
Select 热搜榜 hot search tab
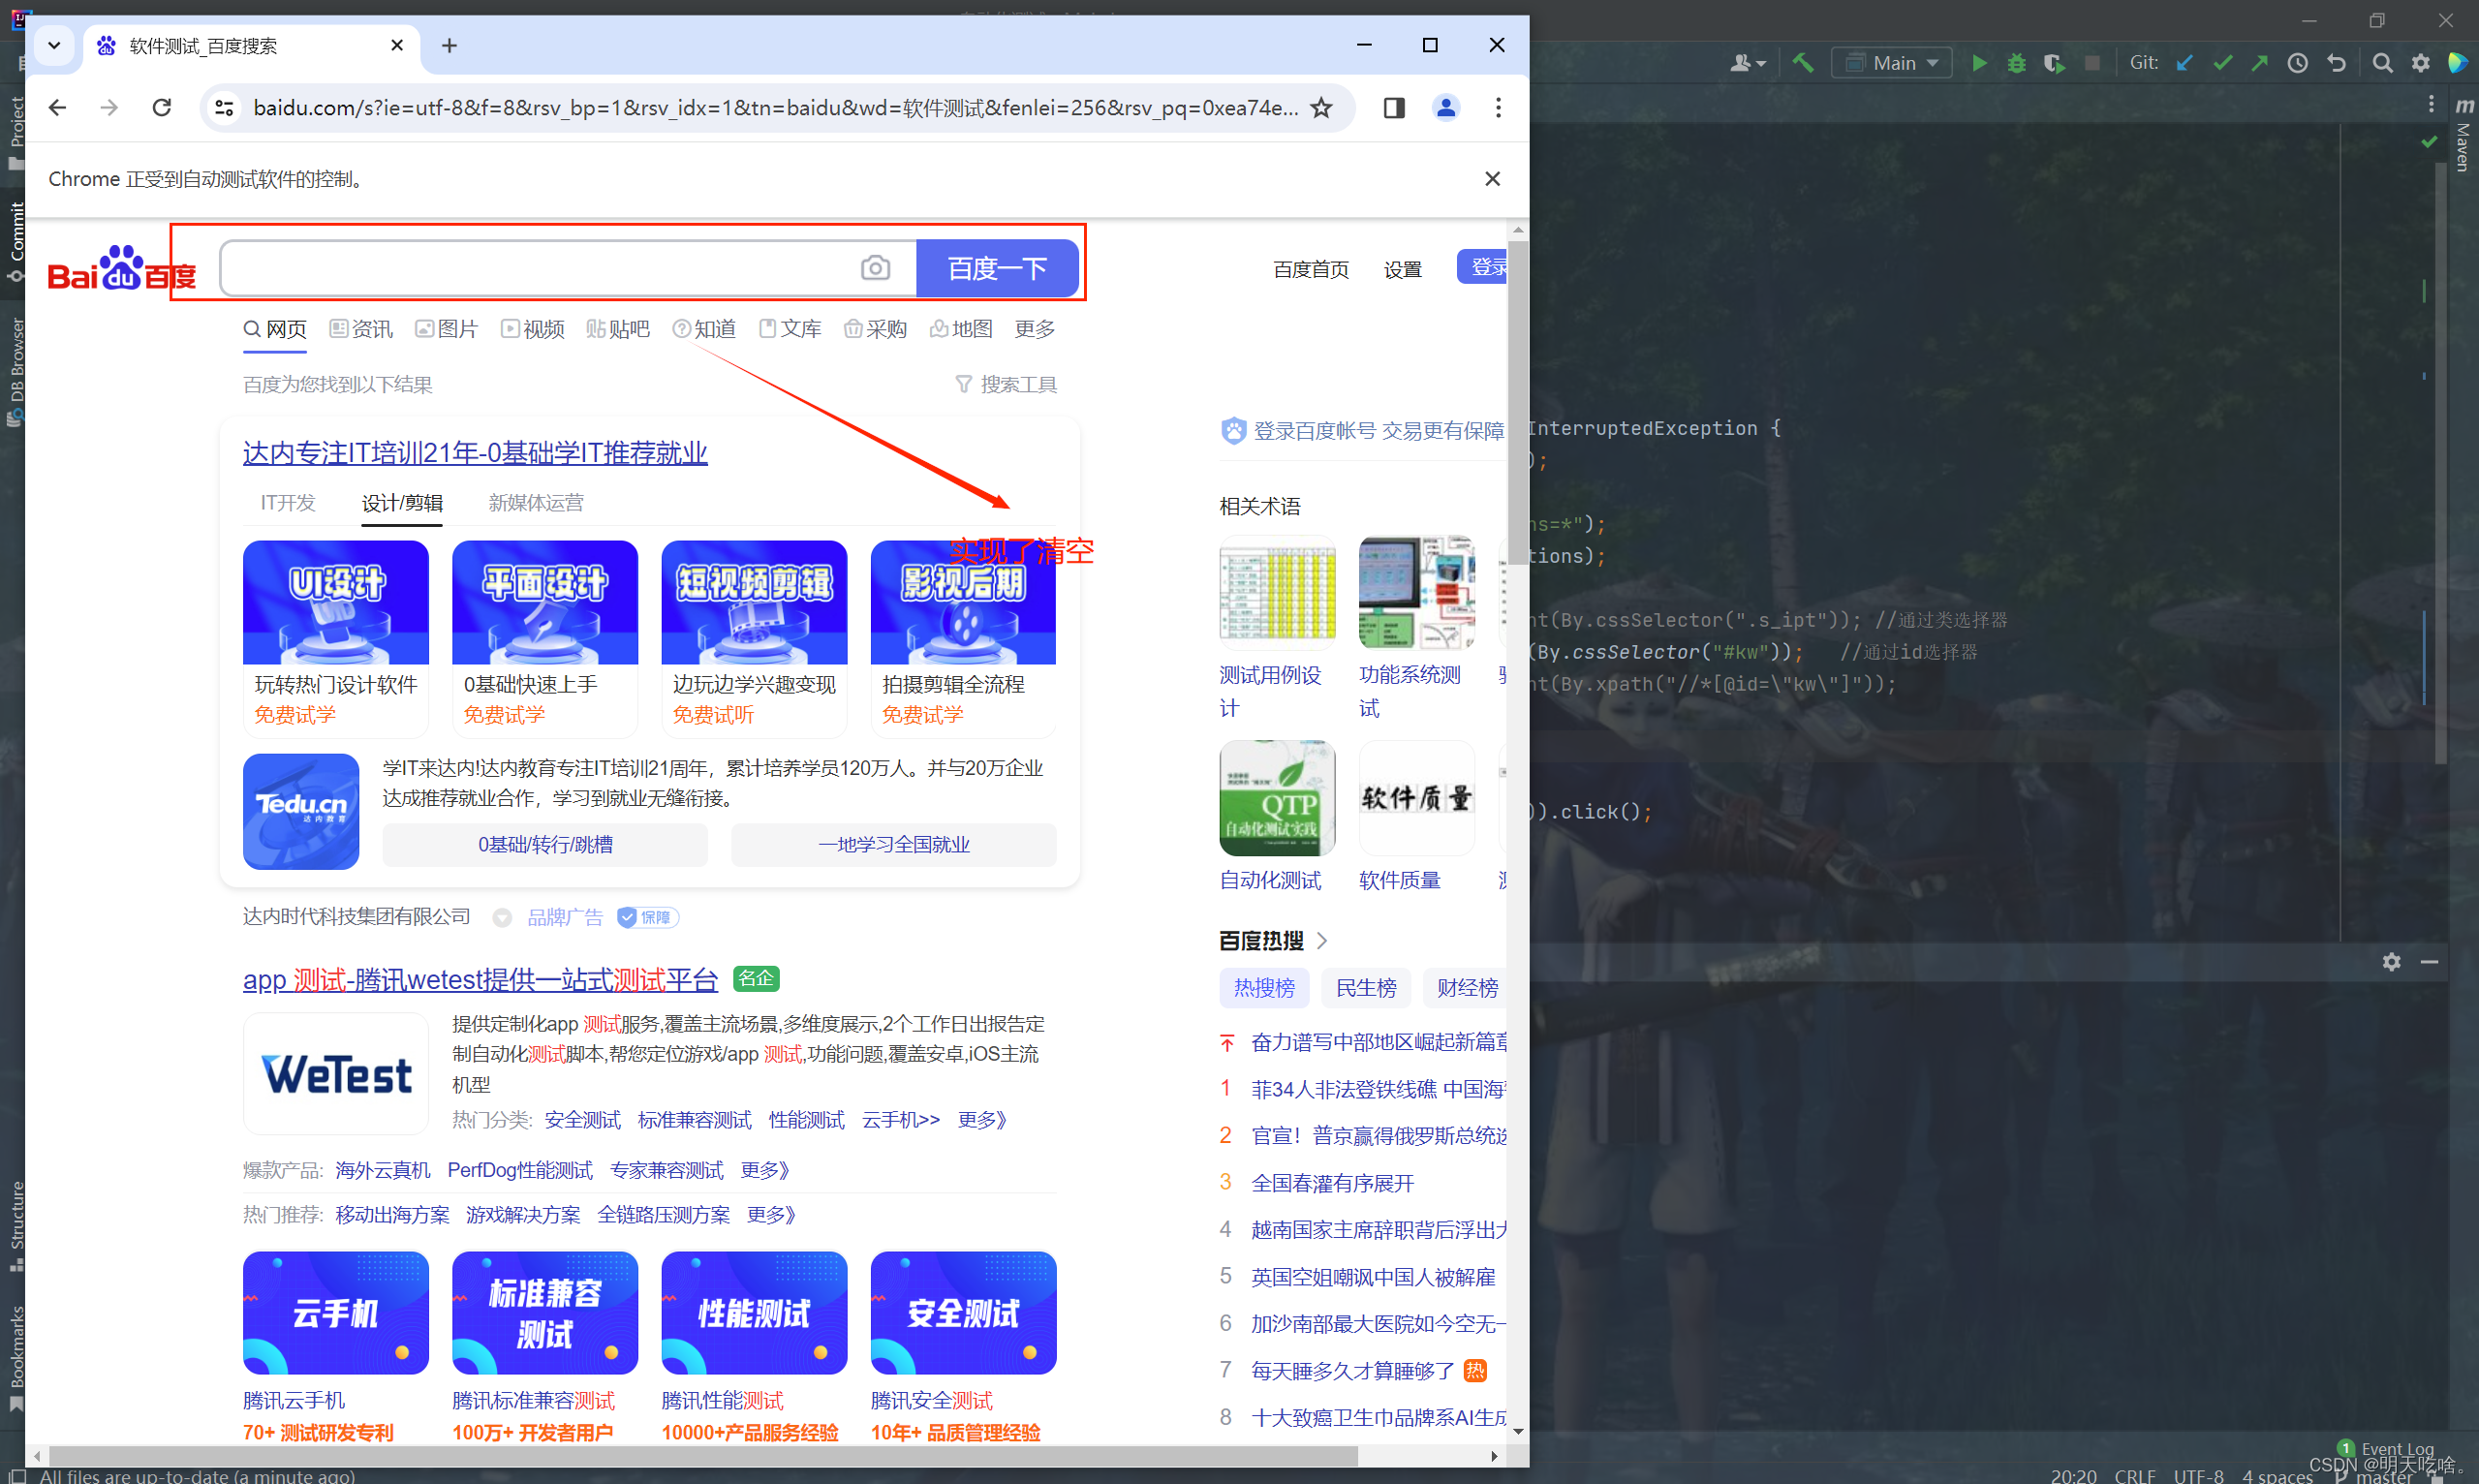click(1263, 987)
